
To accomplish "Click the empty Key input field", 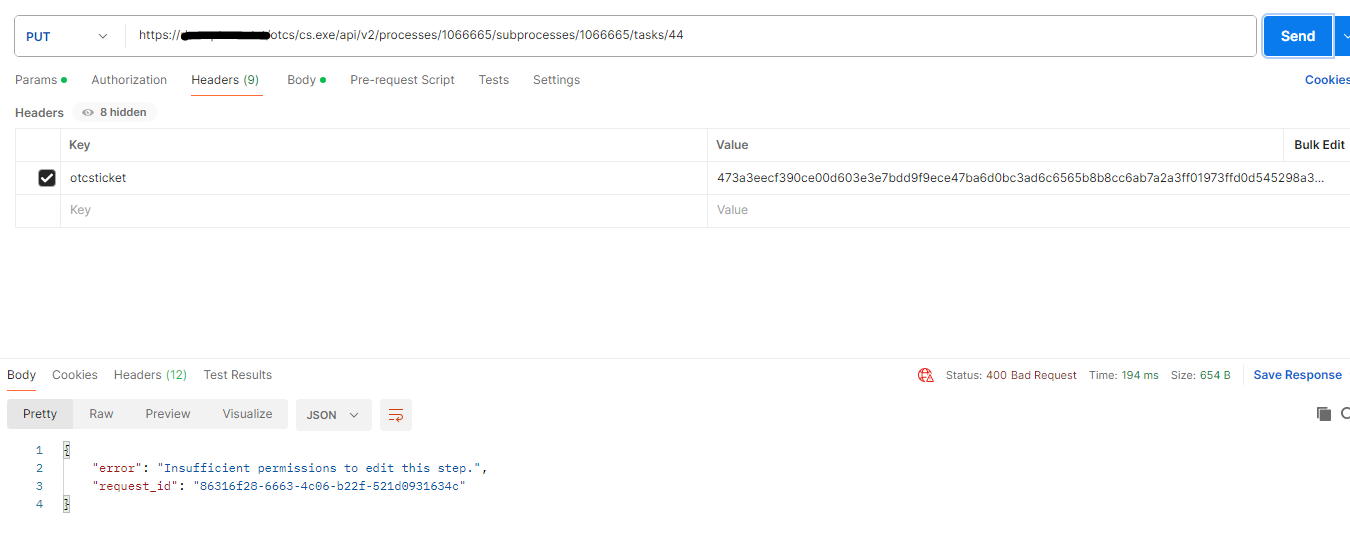I will (384, 210).
